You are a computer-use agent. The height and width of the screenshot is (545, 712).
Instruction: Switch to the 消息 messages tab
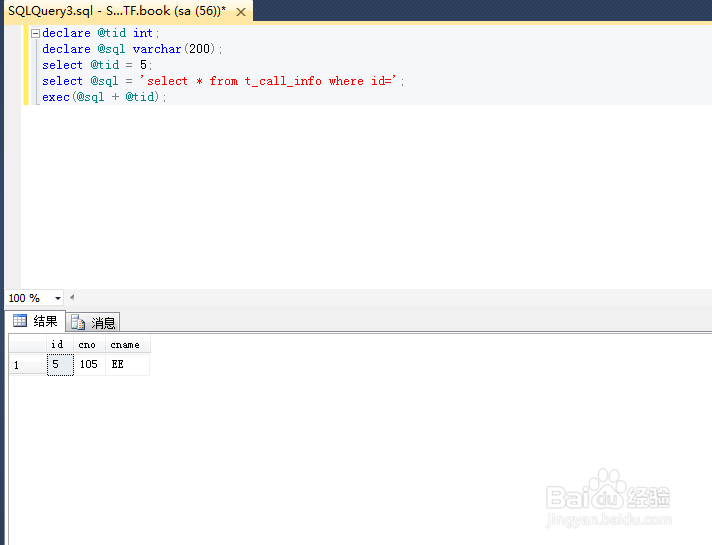(93, 322)
